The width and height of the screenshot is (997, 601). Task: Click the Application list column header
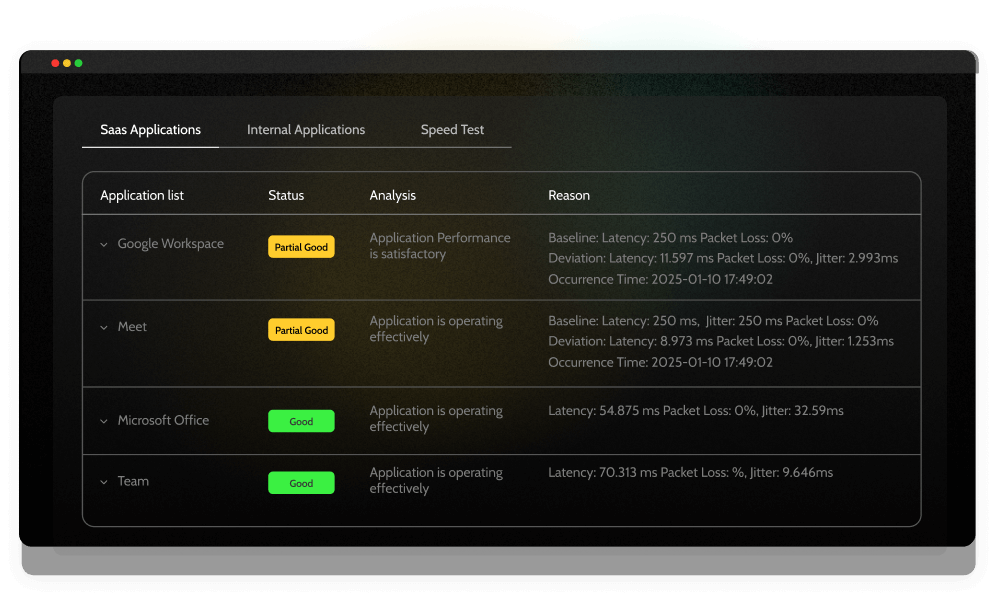[142, 195]
